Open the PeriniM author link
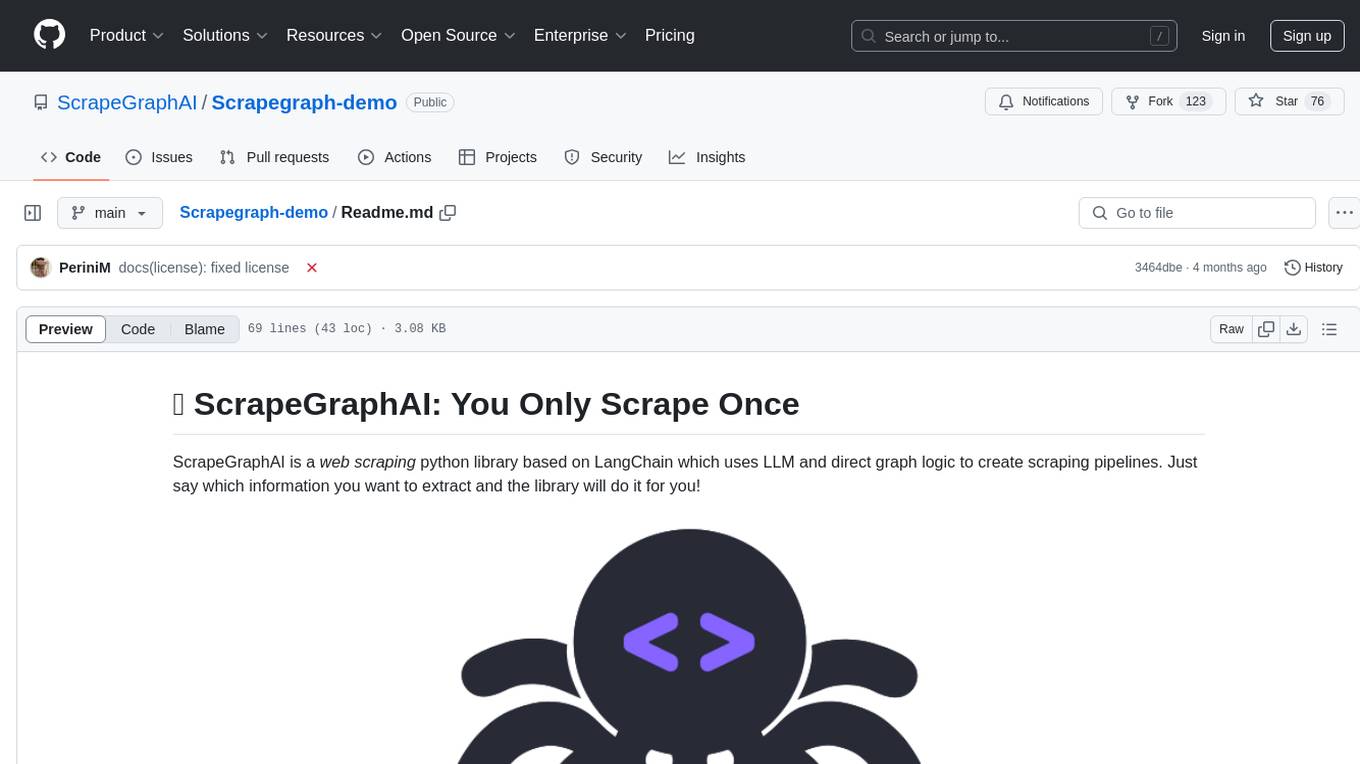This screenshot has height=764, width=1360. (x=85, y=267)
